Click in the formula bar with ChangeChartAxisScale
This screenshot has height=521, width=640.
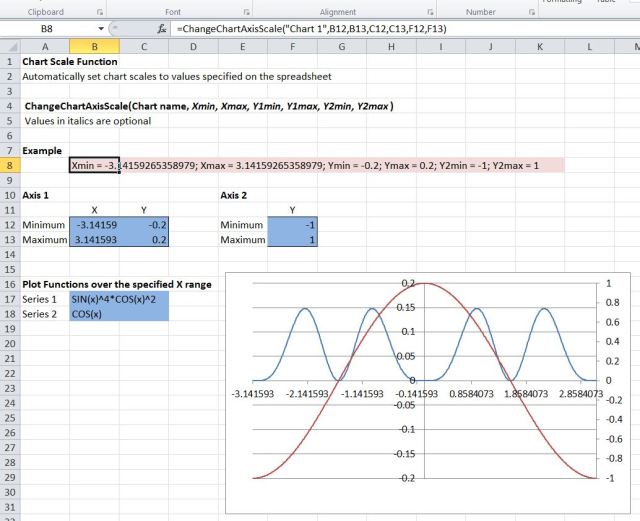coord(400,30)
